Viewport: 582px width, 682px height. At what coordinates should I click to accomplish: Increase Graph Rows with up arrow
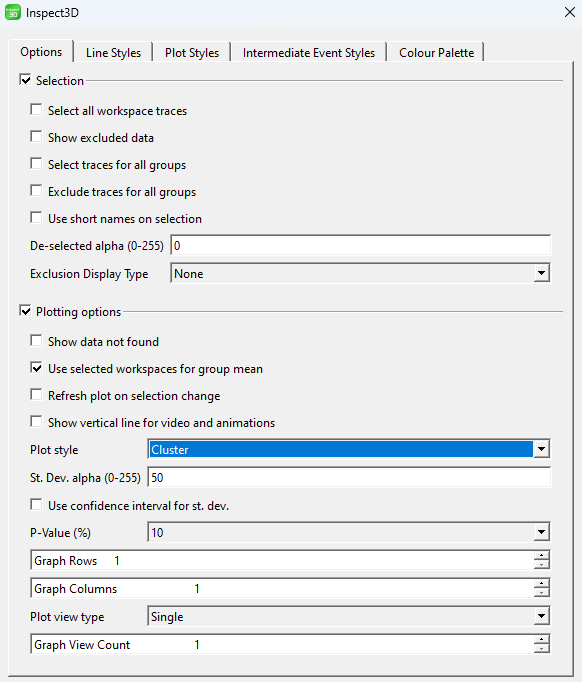542,556
